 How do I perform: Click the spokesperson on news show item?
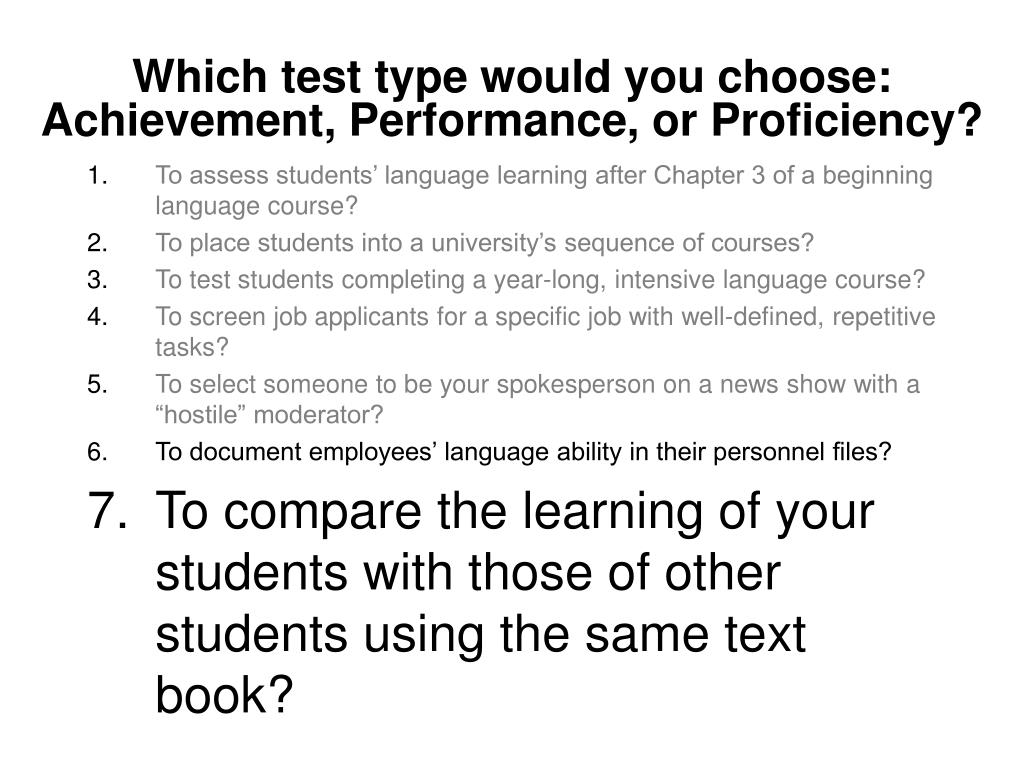pyautogui.click(x=537, y=399)
